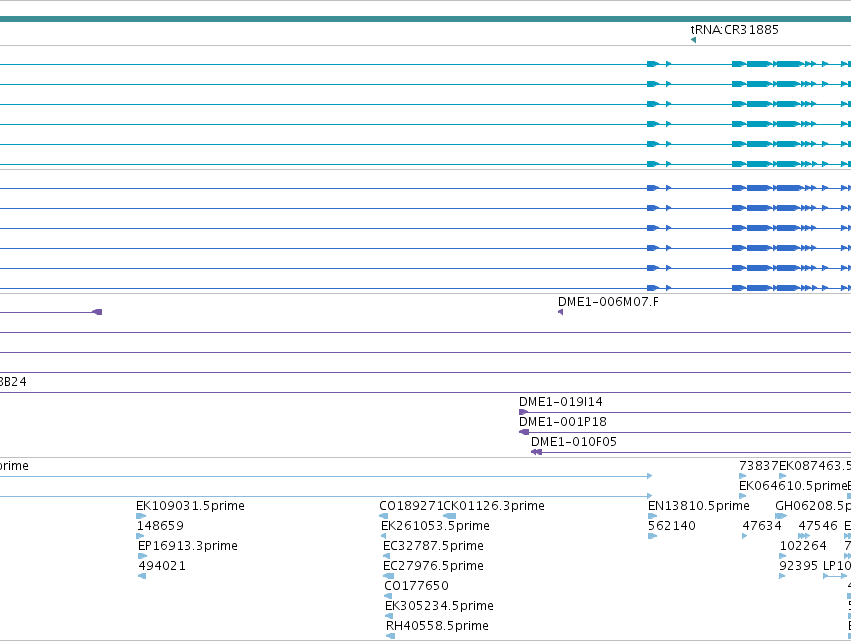Select the 562140 feature label

[x=672, y=525]
